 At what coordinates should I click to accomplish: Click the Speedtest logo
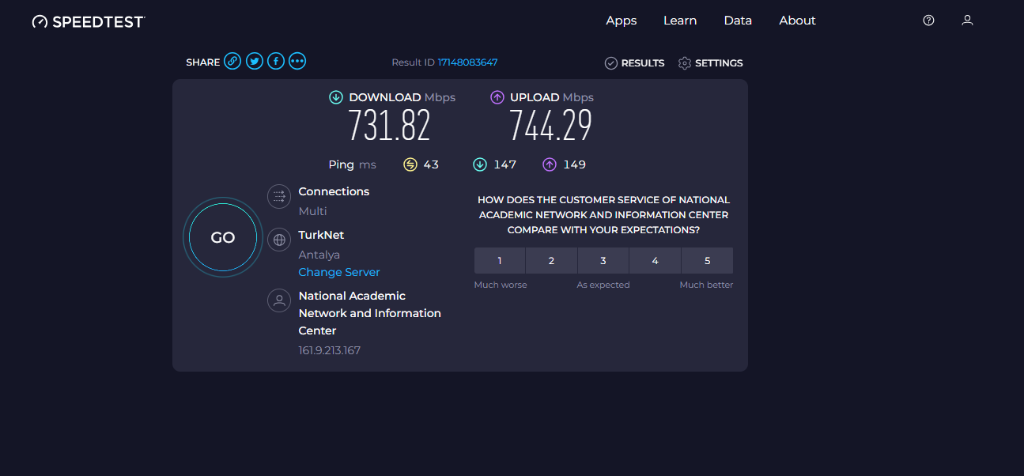[x=88, y=22]
